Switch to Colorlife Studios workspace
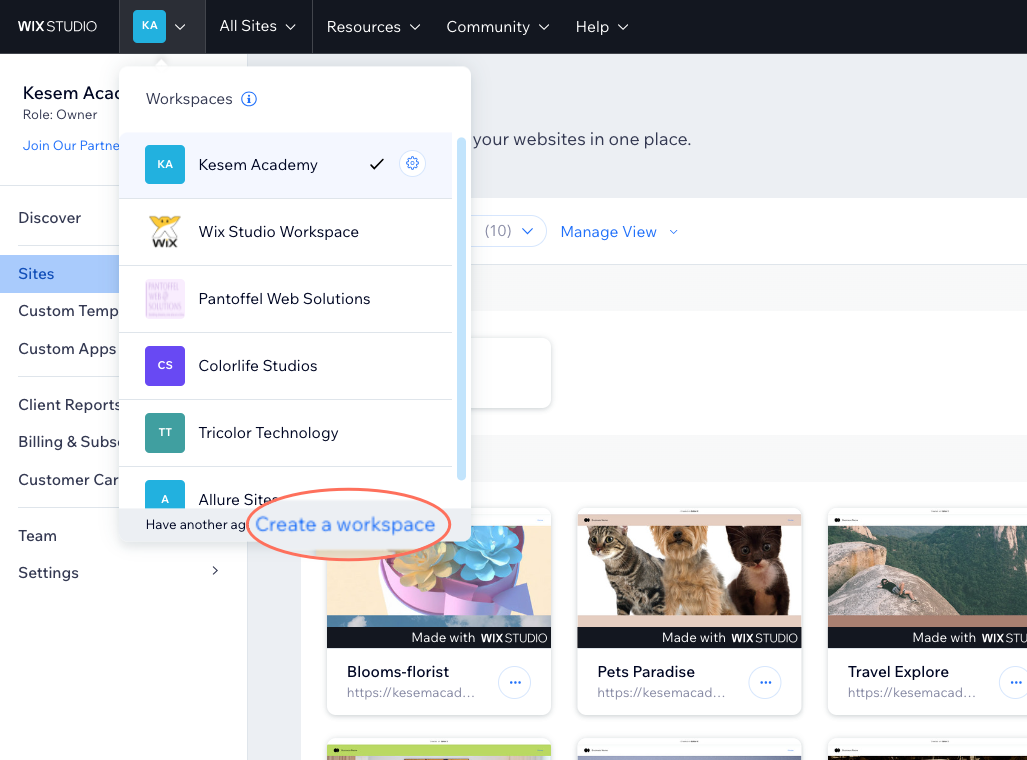Viewport: 1027px width, 760px height. 286,366
